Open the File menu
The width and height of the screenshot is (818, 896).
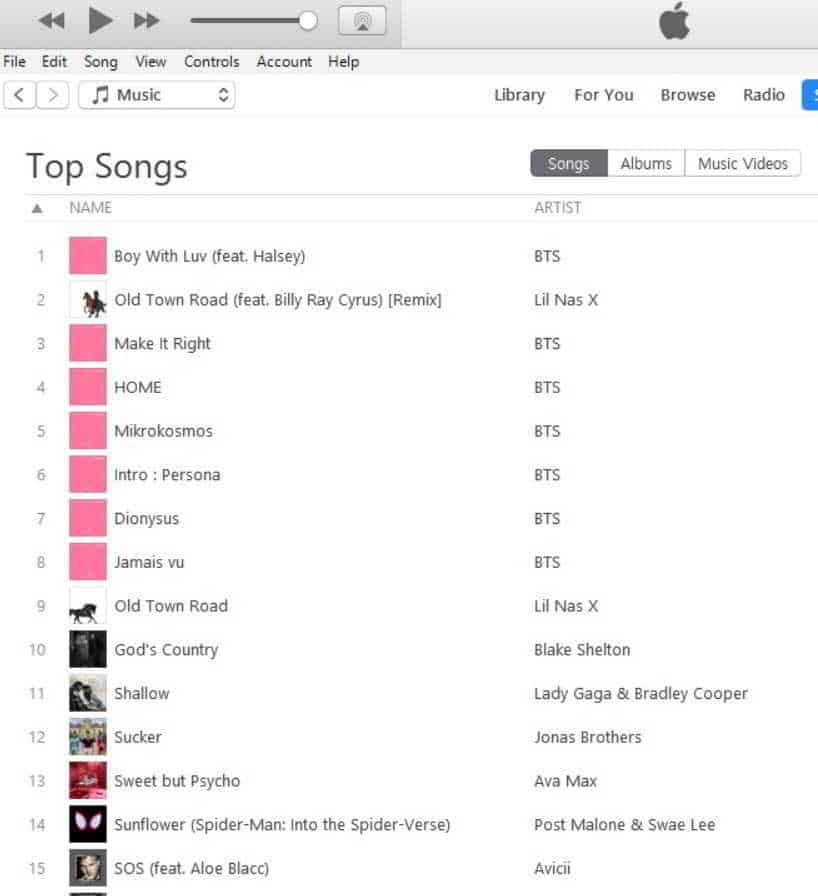click(x=14, y=62)
